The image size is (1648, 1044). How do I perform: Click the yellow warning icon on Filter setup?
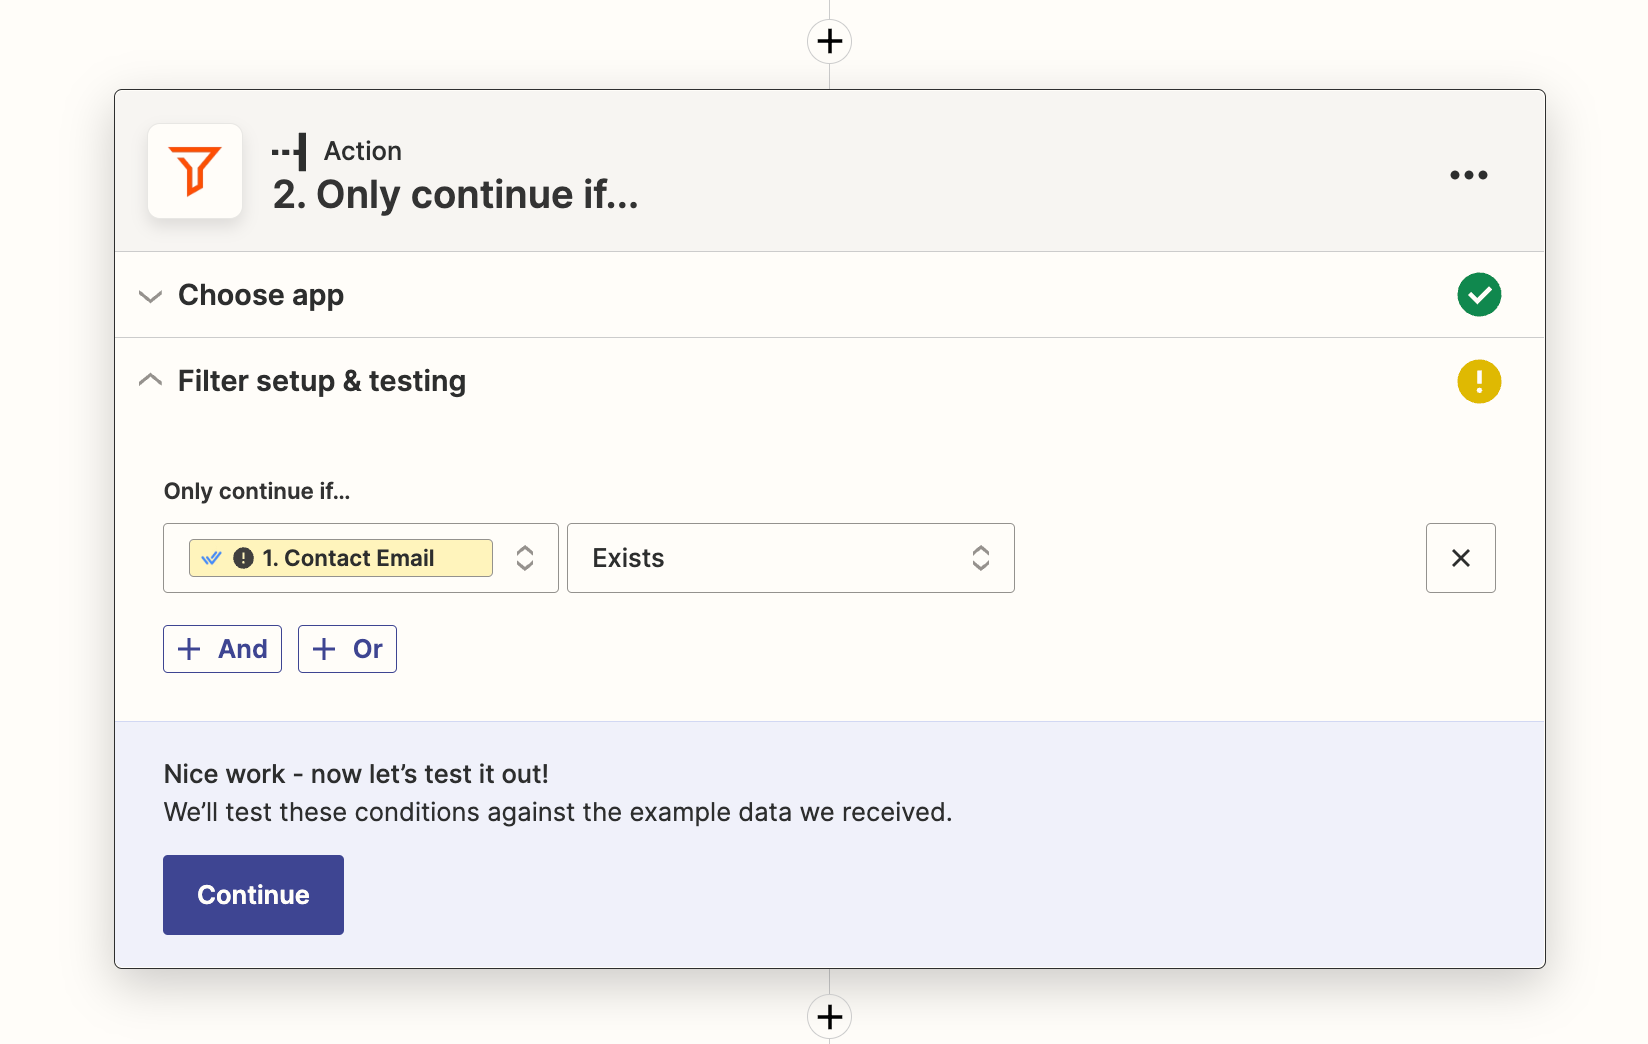click(1479, 381)
